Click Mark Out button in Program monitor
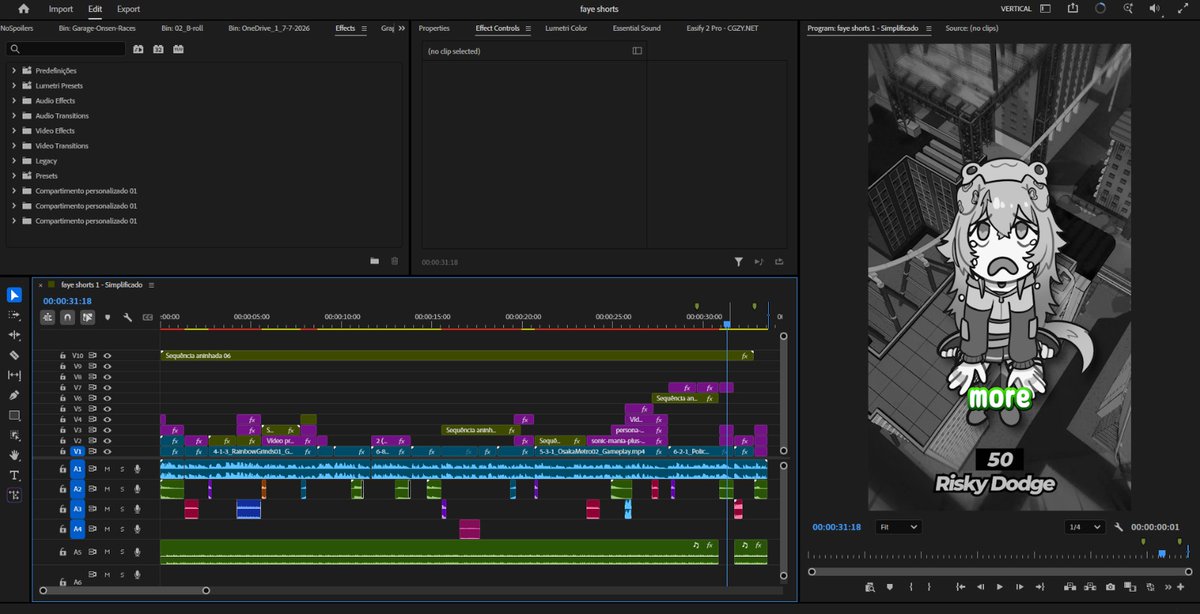1200x614 pixels. click(929, 587)
